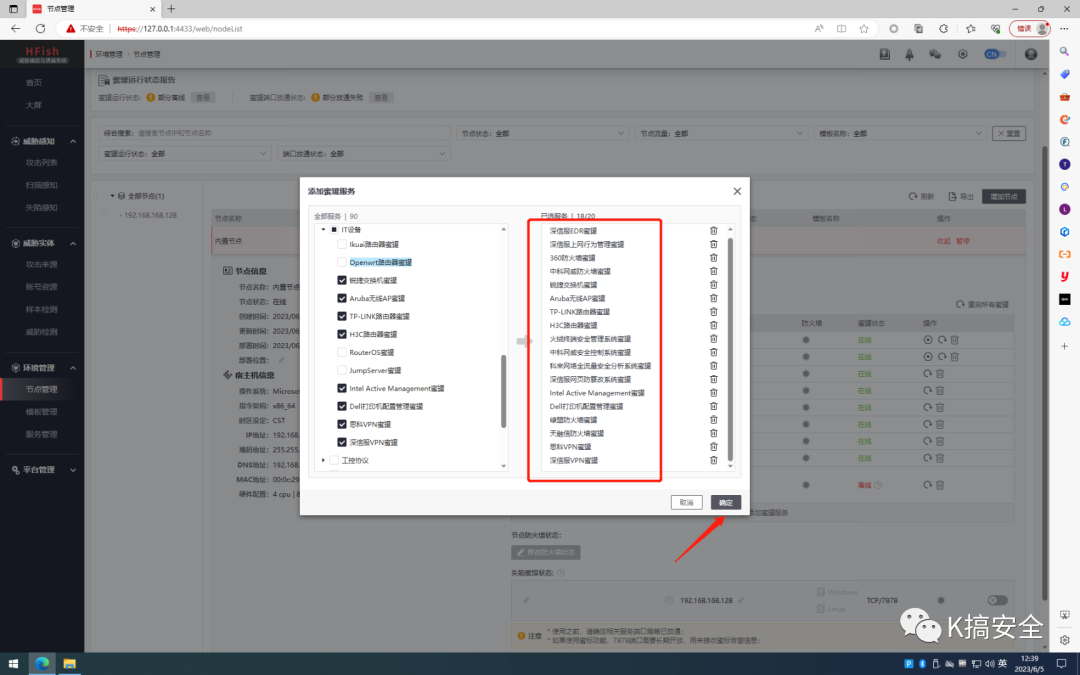Delete 360防火墙蜜罐 with its trash icon
The height and width of the screenshot is (675, 1080).
pyautogui.click(x=714, y=258)
